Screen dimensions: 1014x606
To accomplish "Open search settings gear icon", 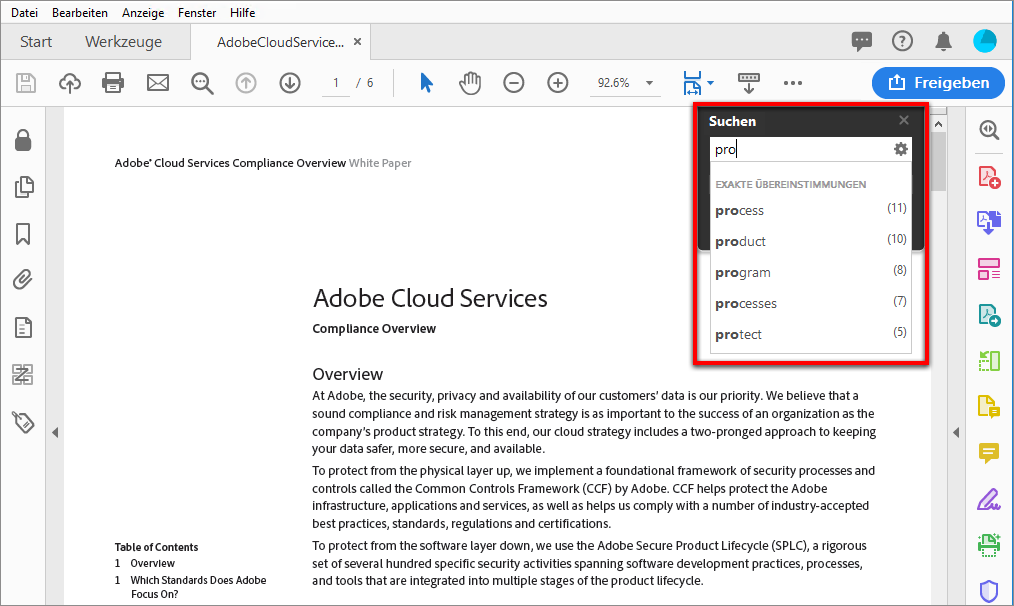I will (901, 149).
